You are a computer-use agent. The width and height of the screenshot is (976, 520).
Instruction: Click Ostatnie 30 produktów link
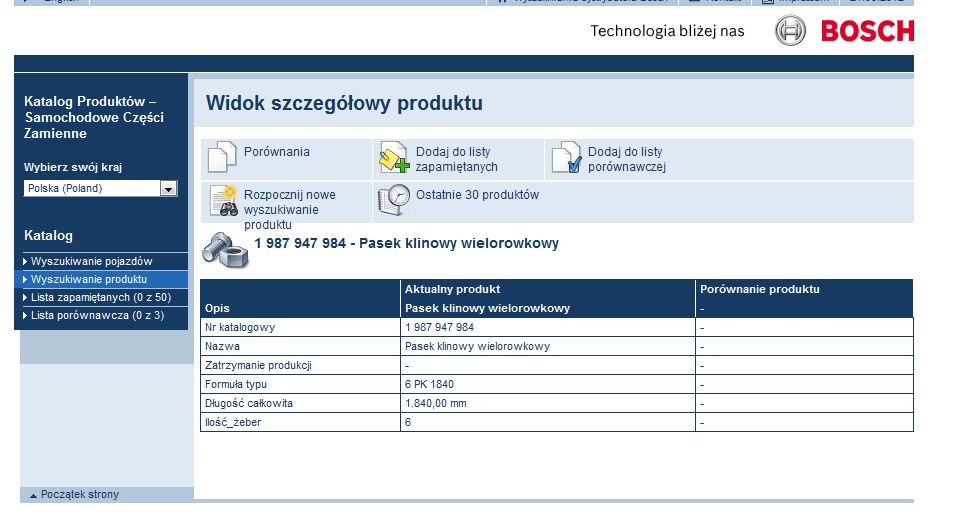477,195
